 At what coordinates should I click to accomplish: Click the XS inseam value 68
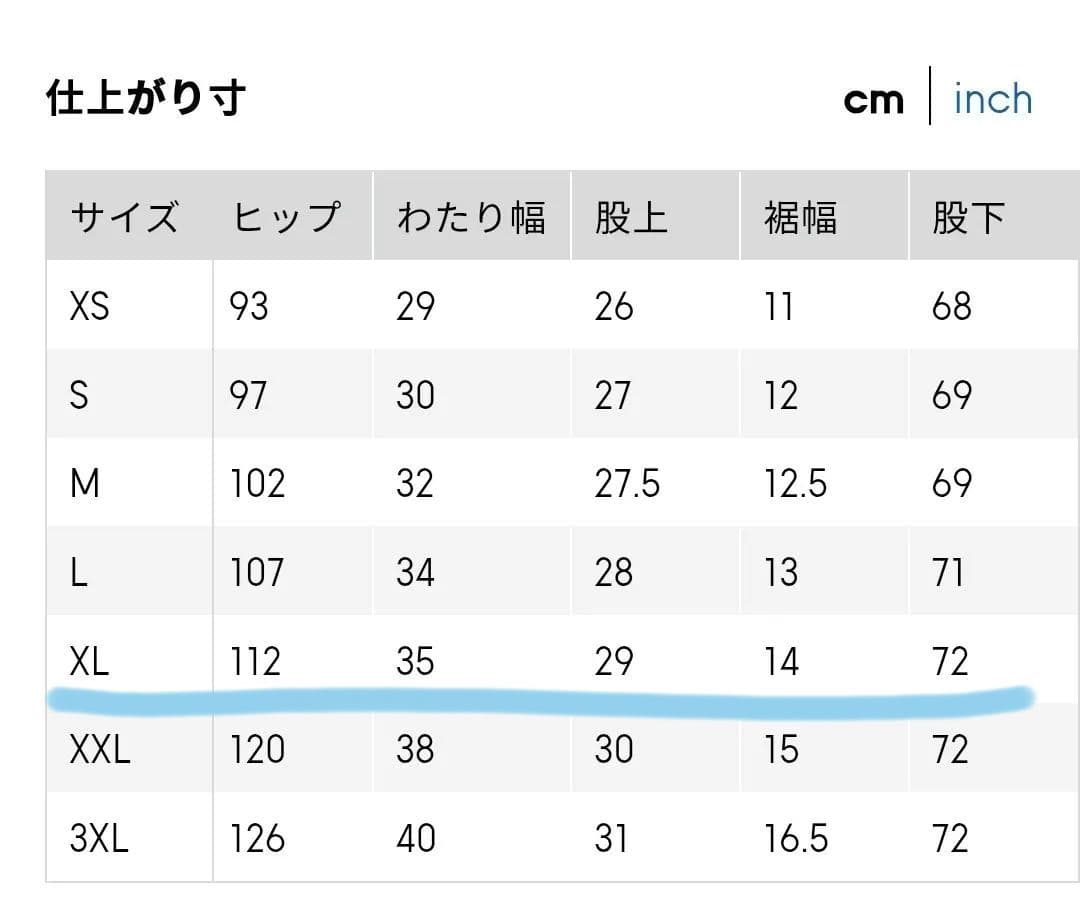952,306
